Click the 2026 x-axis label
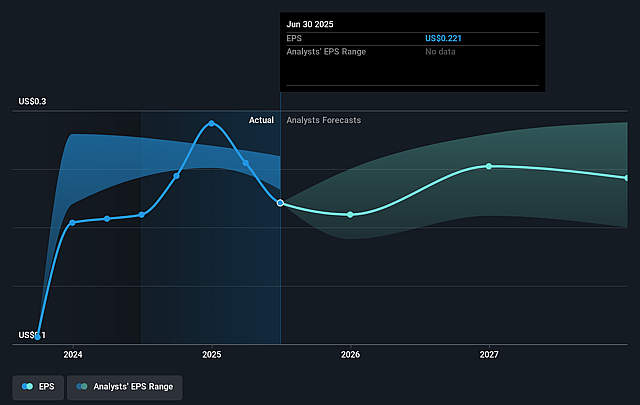Viewport: 640px width, 405px height. point(350,354)
